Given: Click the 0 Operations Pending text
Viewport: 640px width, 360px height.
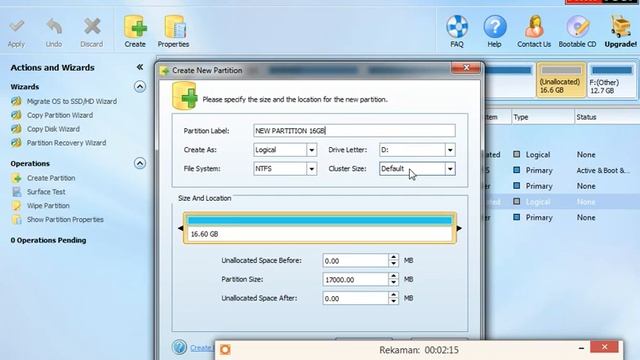Looking at the screenshot, I should click(48, 240).
